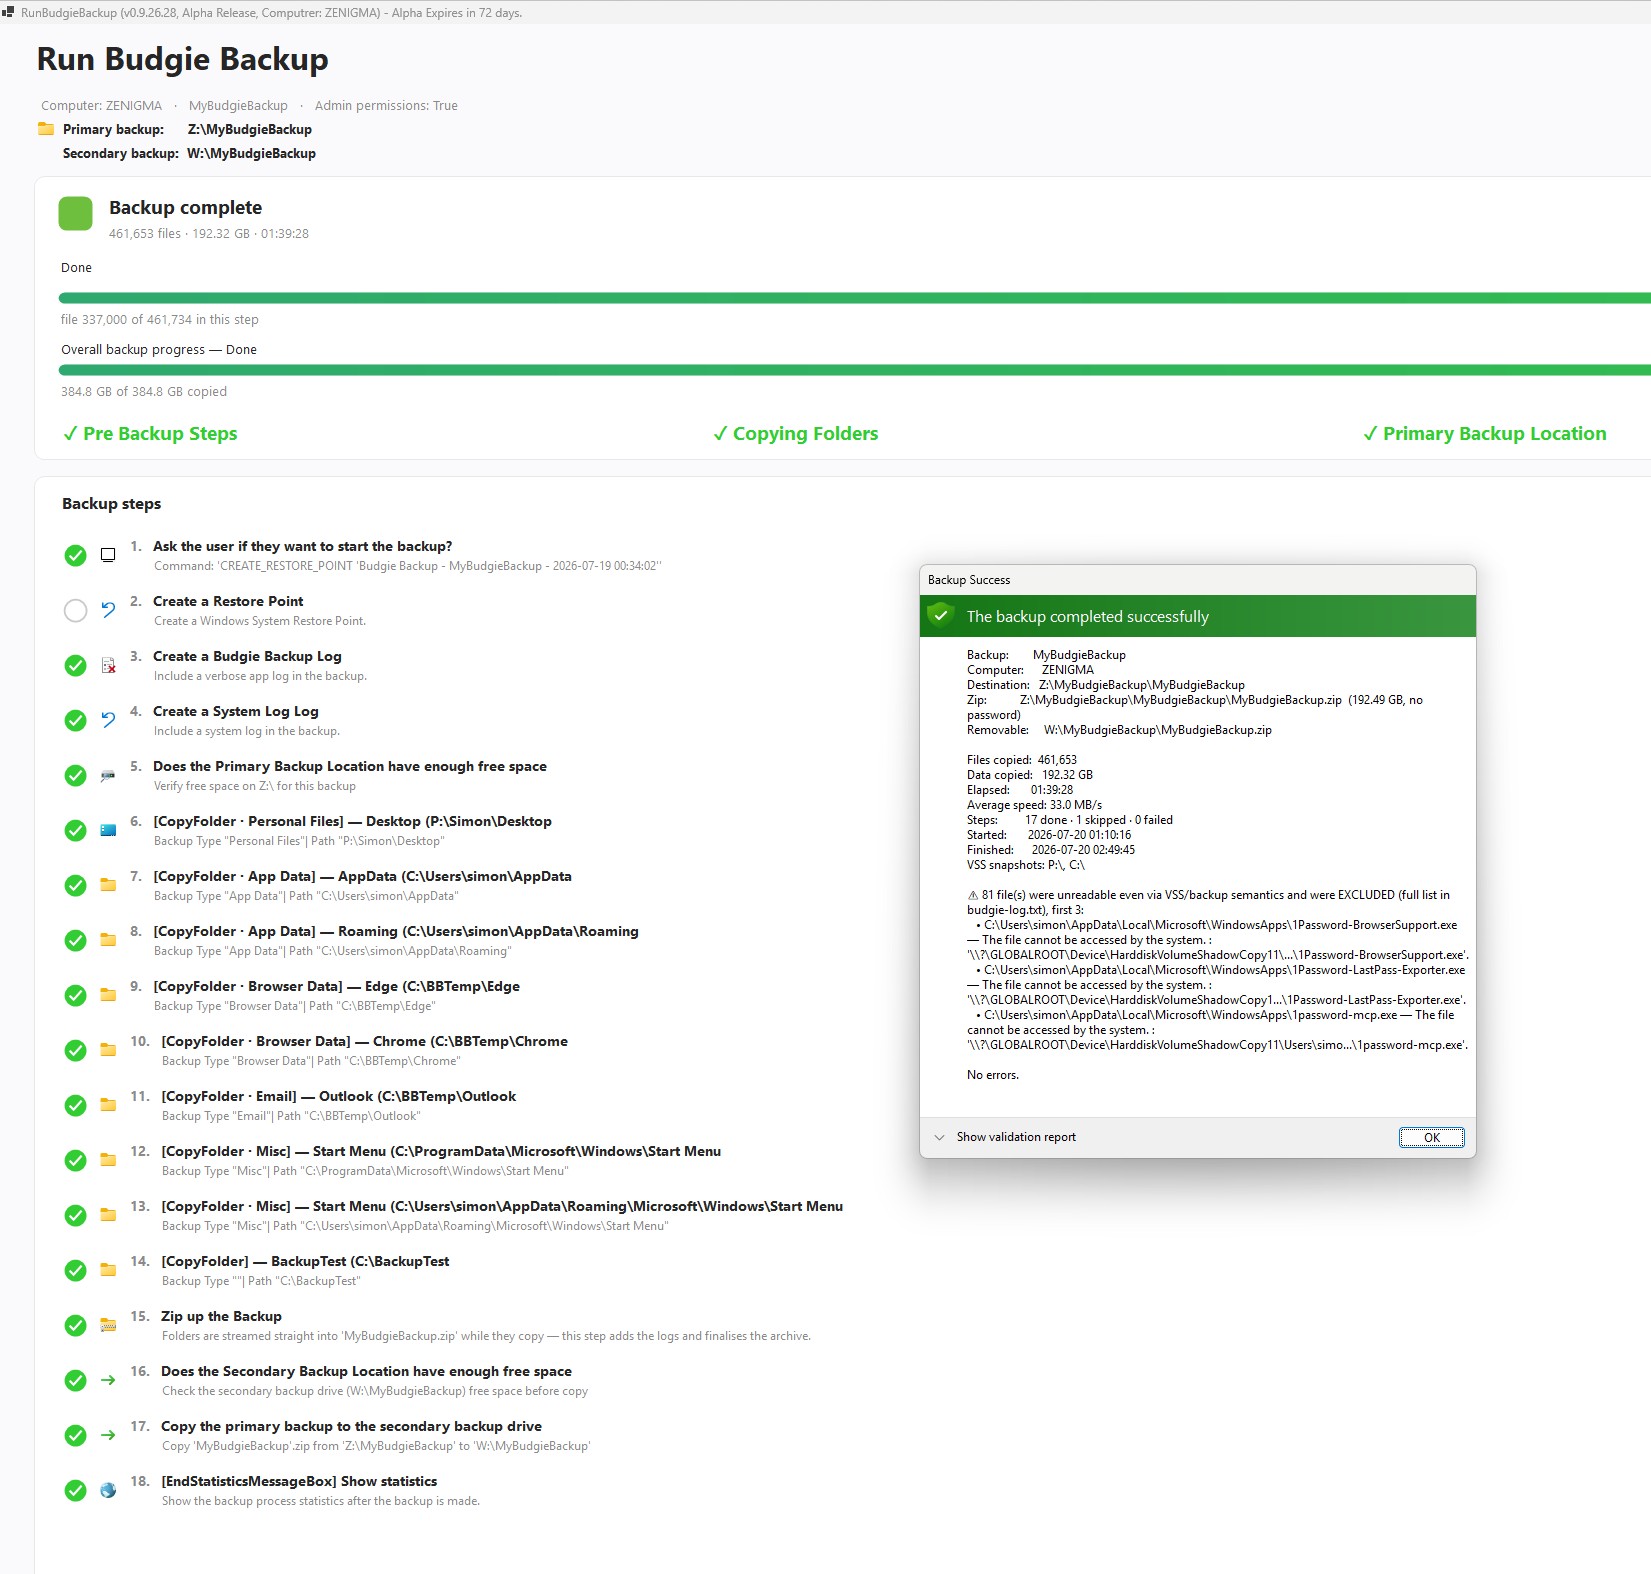The image size is (1651, 1574).
Task: Expand Show validation report chevron
Action: click(x=939, y=1137)
